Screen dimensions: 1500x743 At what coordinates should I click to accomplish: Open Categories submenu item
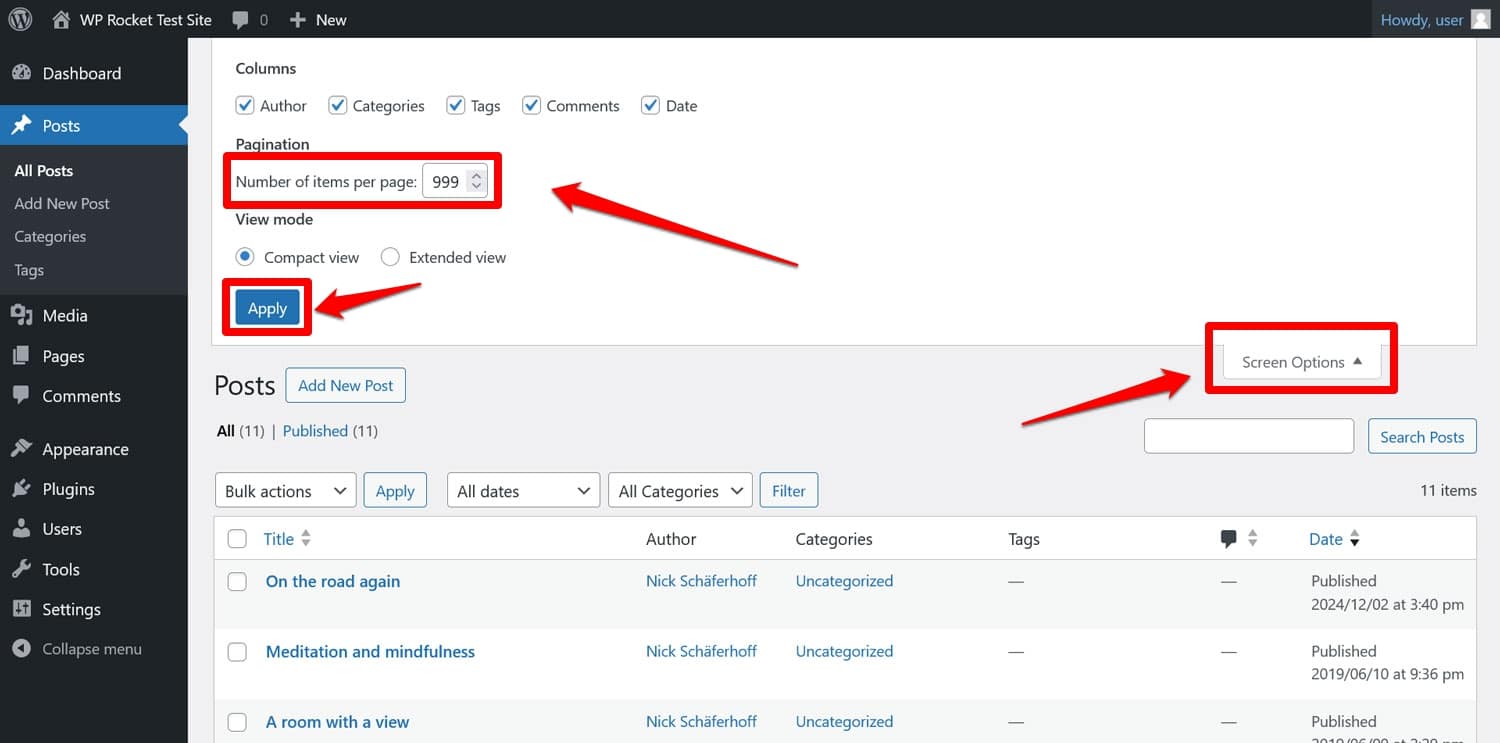pyautogui.click(x=50, y=236)
